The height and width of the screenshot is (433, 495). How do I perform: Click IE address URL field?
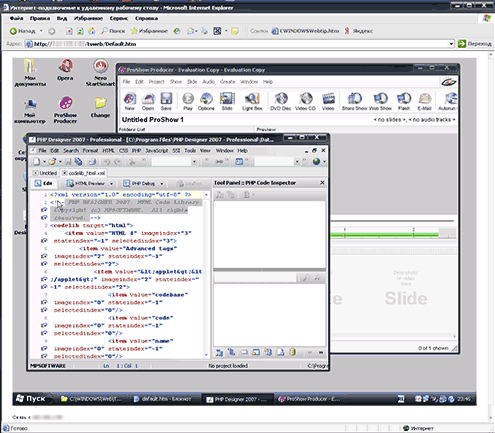237,44
